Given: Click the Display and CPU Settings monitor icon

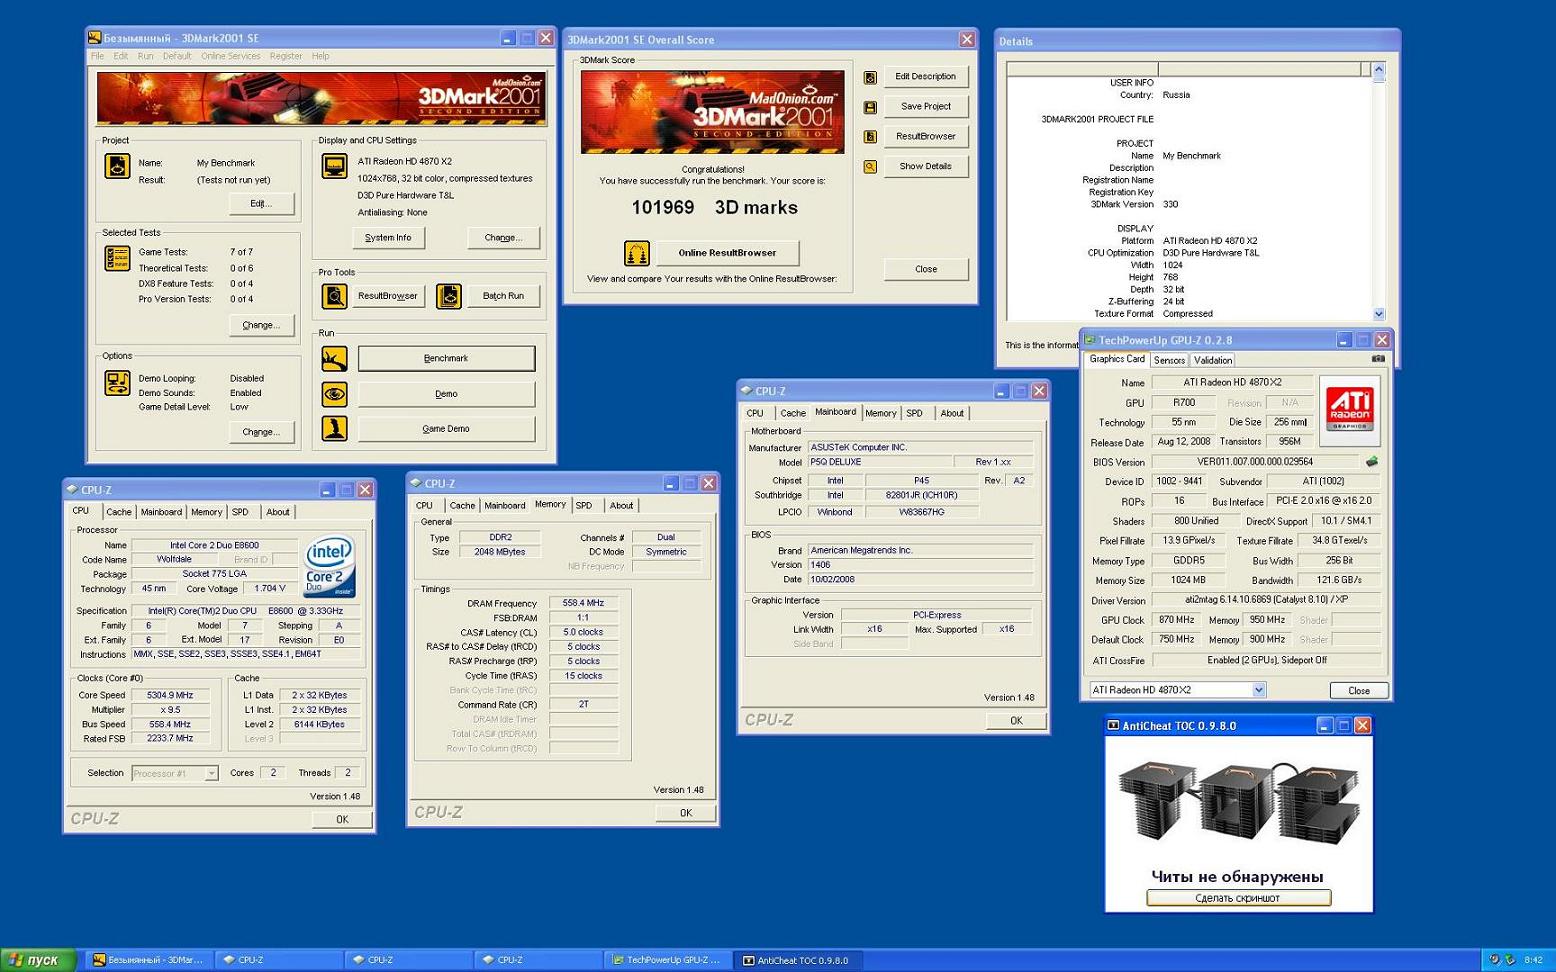Looking at the screenshot, I should click(x=334, y=166).
